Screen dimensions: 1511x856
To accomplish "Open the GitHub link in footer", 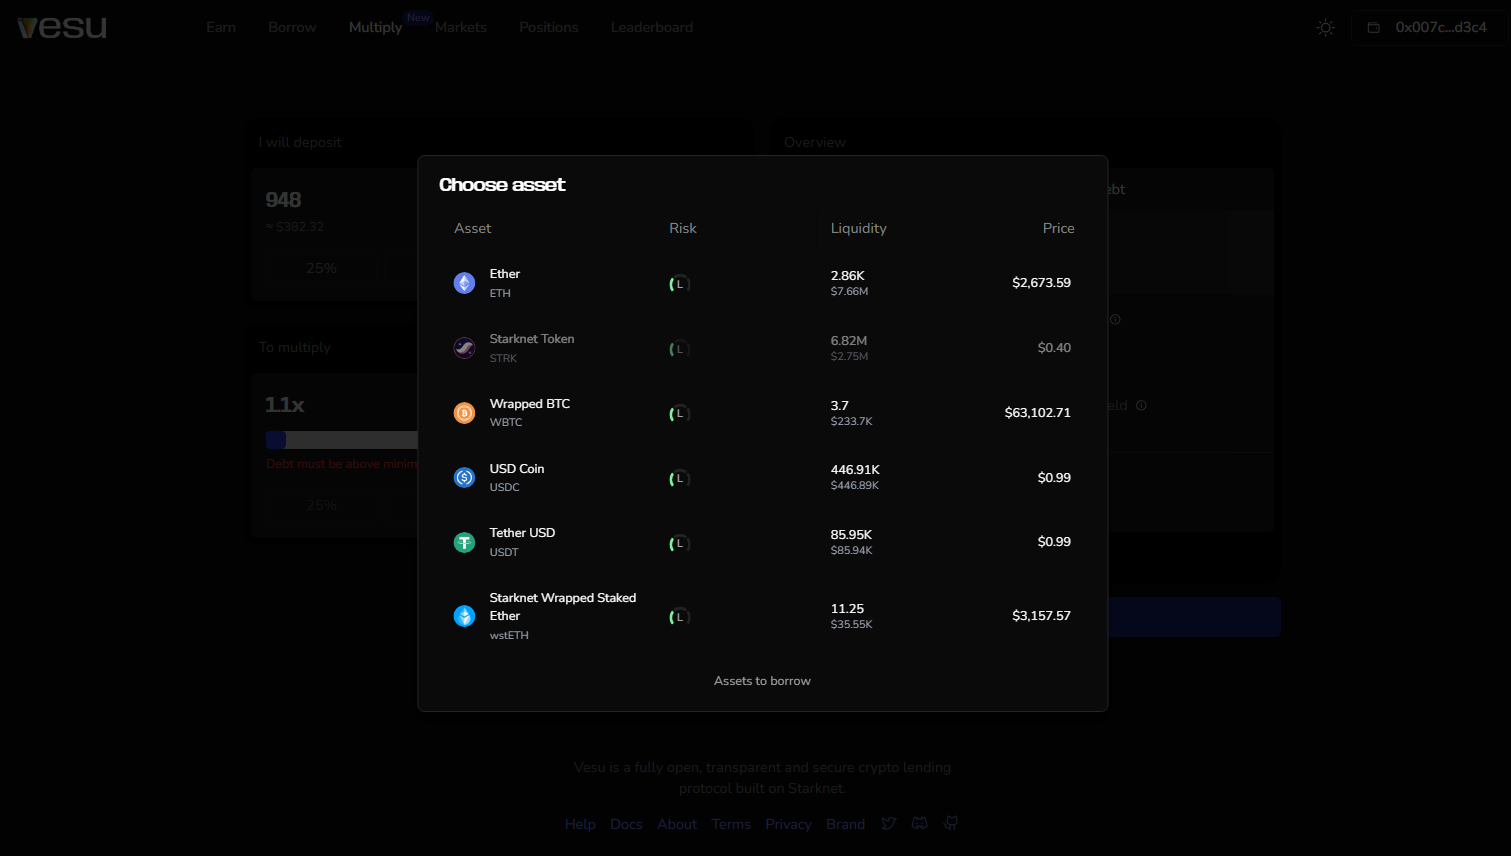I will tap(951, 824).
